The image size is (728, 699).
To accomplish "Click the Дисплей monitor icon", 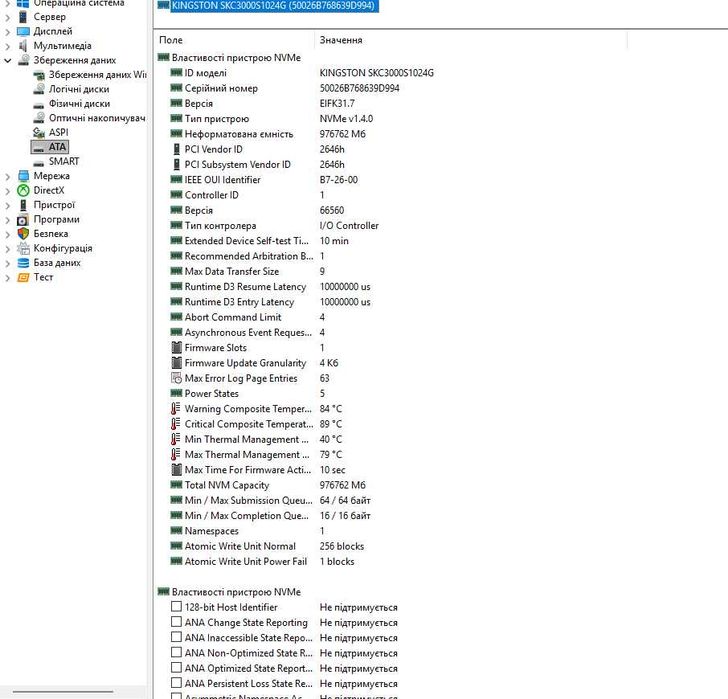I will pos(23,31).
